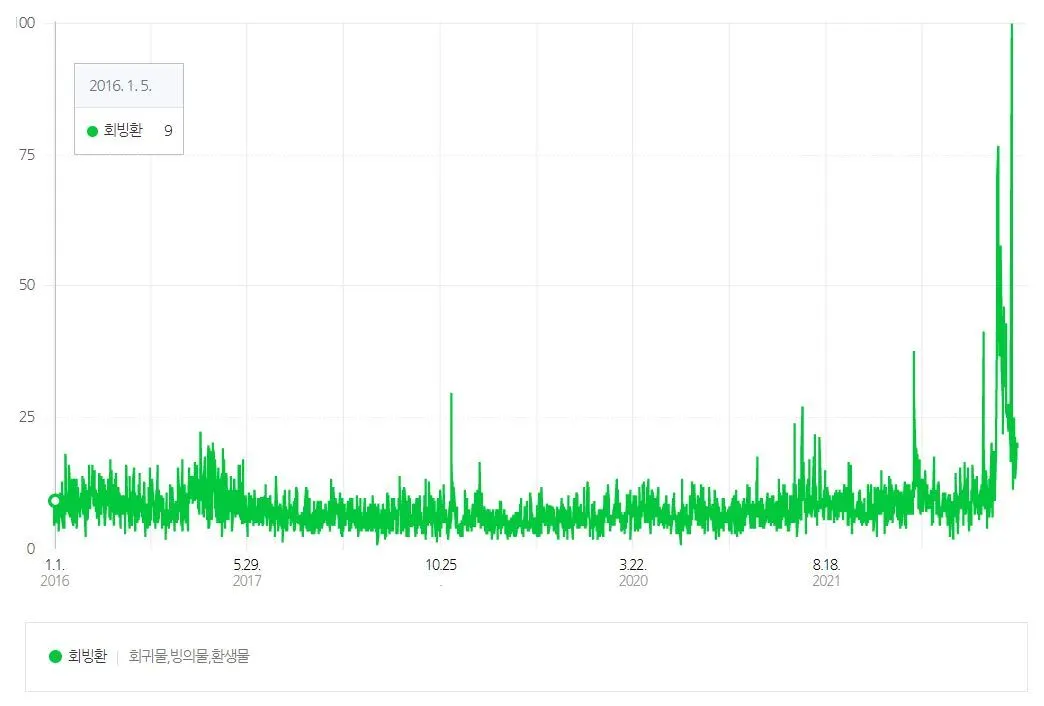Click the 1.1. 2016 x-axis label
1044x706 pixels.
pyautogui.click(x=55, y=573)
